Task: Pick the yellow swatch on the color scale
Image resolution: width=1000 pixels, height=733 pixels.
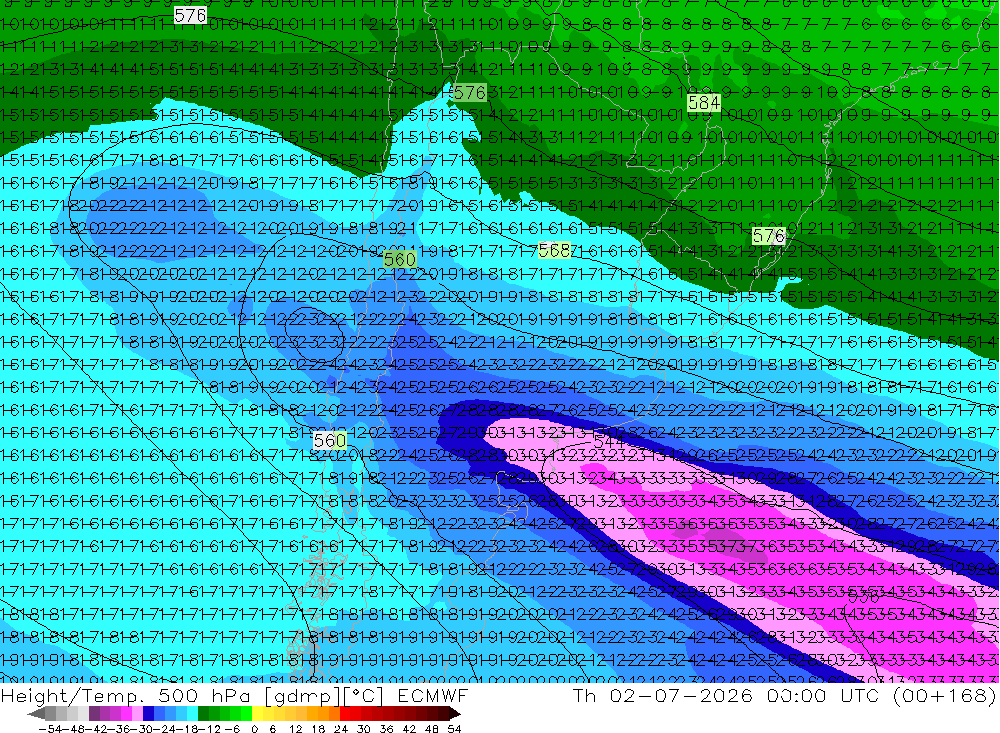Action: click(257, 713)
